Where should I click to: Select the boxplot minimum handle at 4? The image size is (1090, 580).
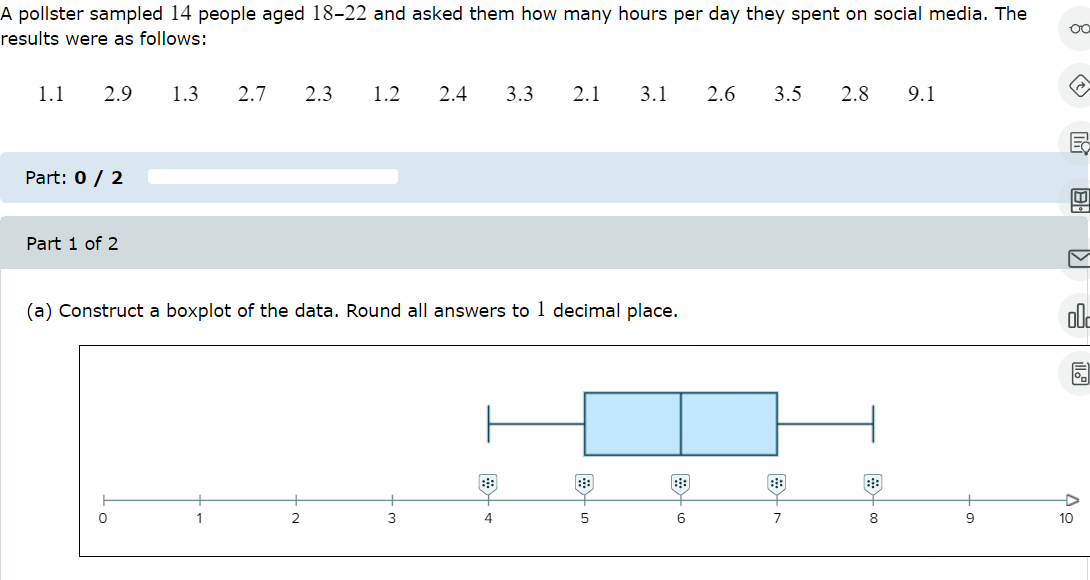[488, 484]
